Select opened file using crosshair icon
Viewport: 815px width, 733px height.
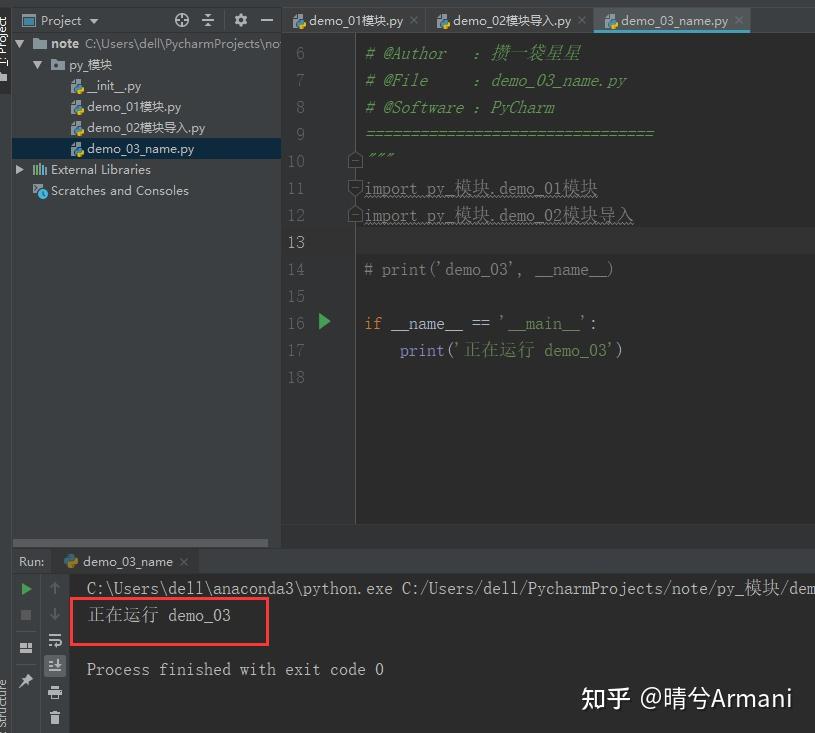tap(181, 20)
